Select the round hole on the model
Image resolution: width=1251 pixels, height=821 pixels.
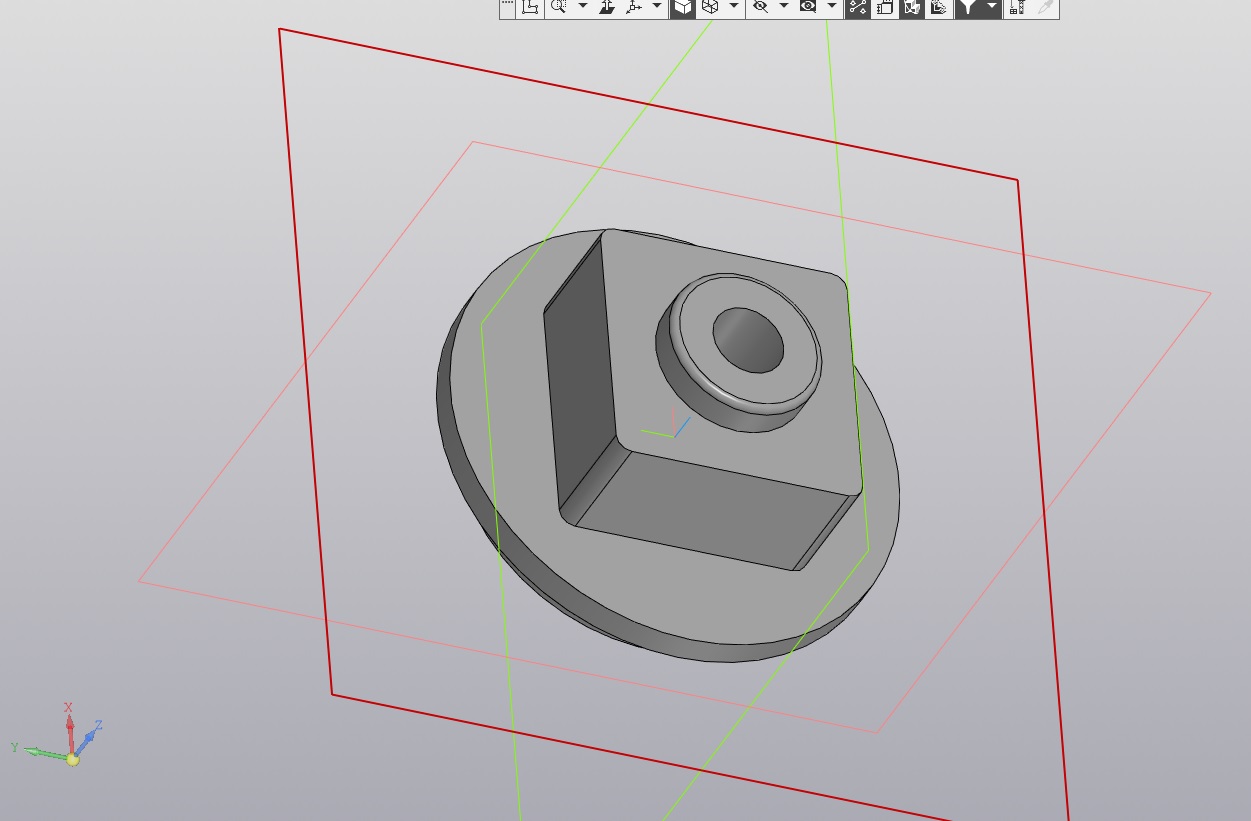click(748, 340)
